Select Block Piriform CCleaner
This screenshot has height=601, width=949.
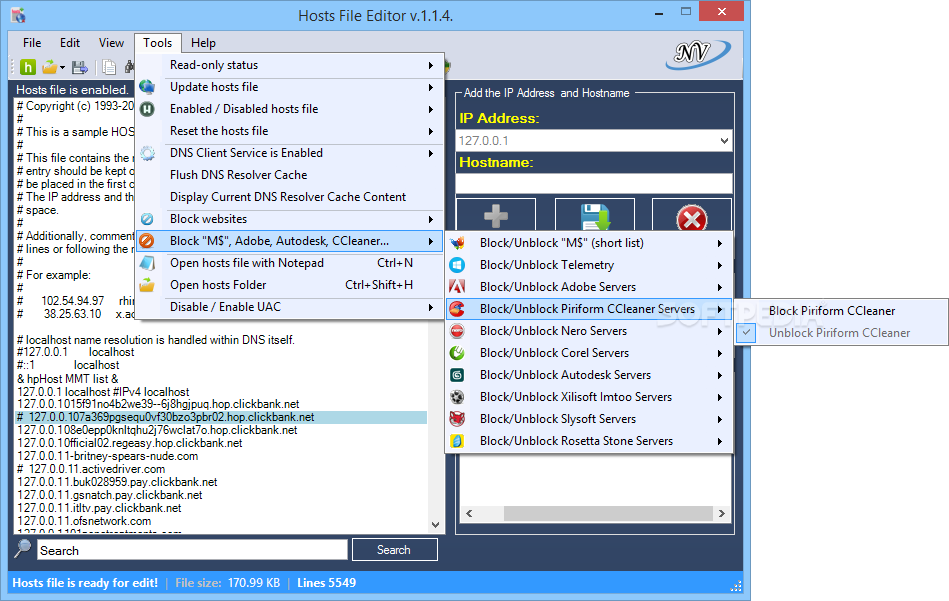coord(841,311)
